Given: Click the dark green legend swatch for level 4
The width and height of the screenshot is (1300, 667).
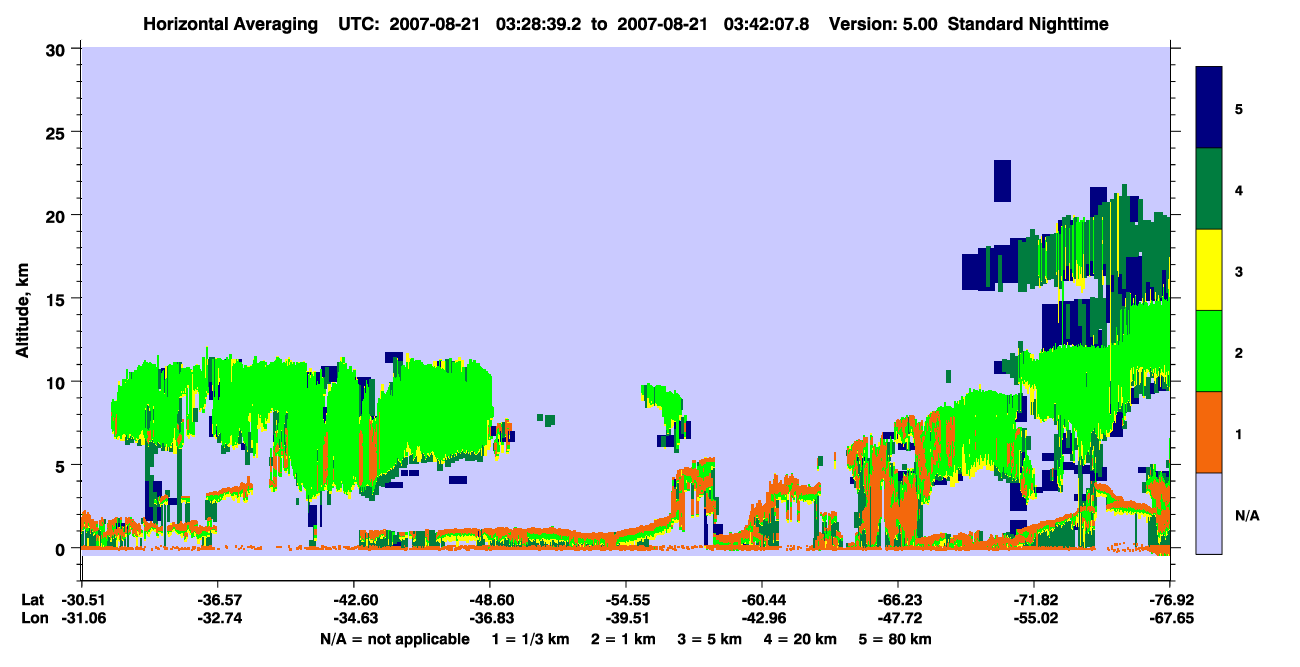Looking at the screenshot, I should [1209, 189].
